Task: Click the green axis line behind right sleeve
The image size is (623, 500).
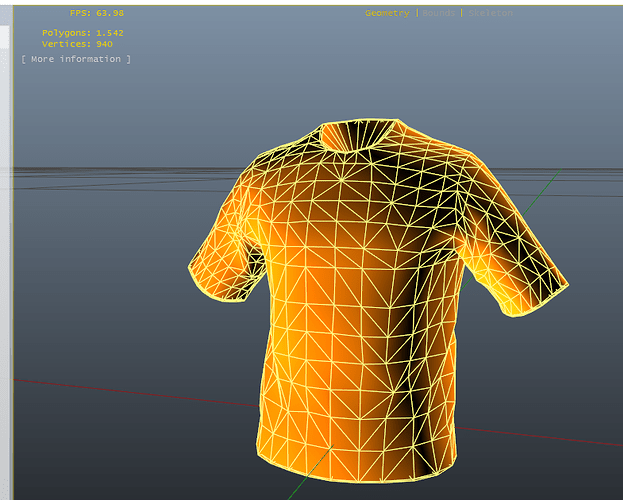Action: coord(541,192)
